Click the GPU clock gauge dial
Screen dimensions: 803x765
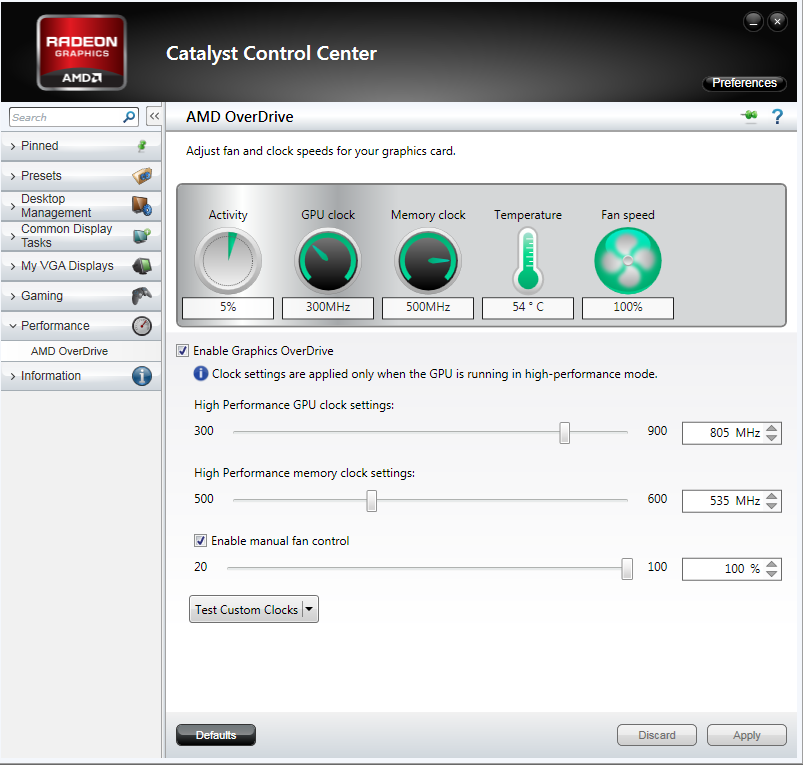[328, 261]
